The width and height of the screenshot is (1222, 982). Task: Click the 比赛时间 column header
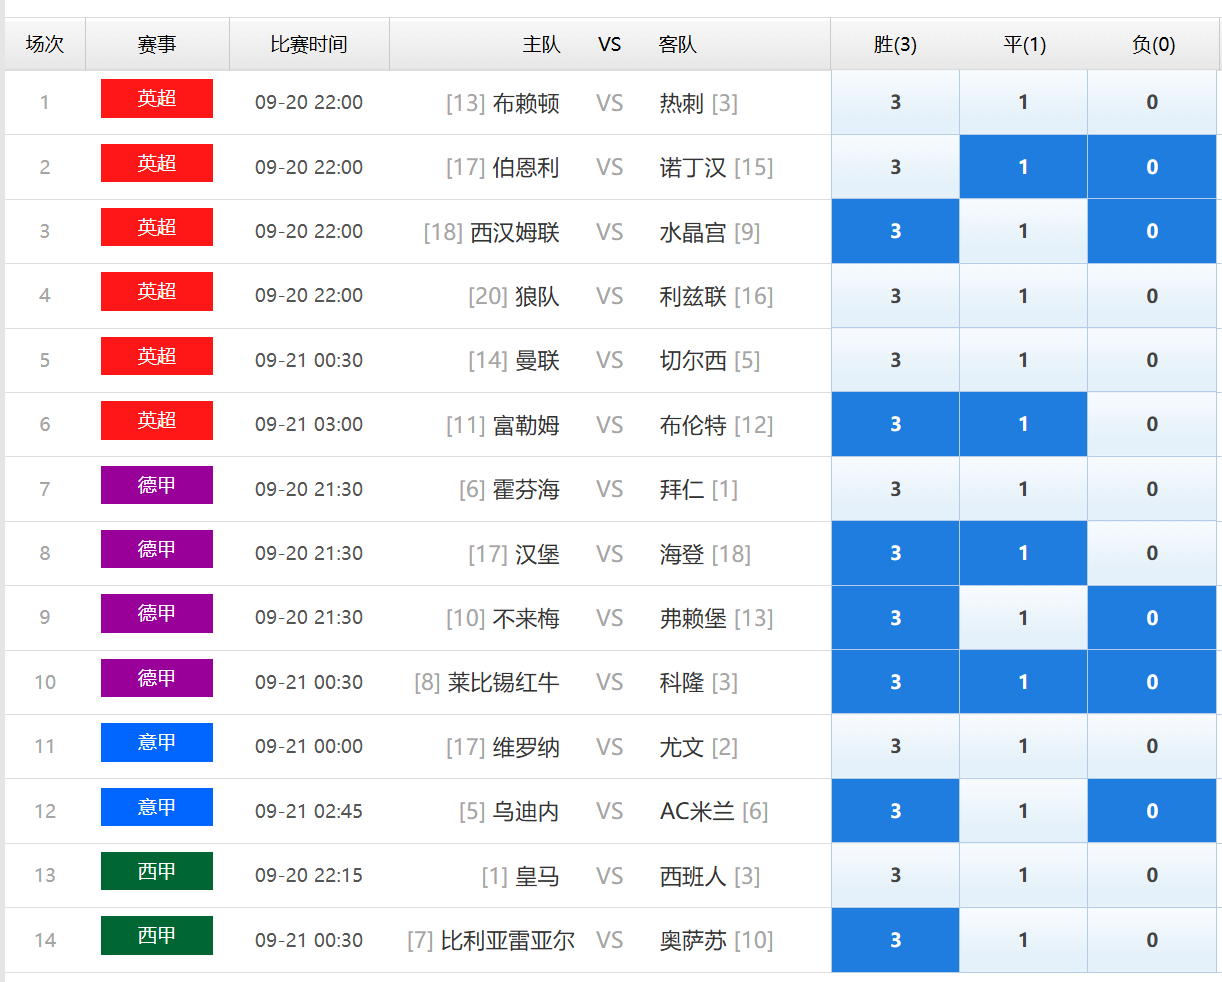point(309,45)
